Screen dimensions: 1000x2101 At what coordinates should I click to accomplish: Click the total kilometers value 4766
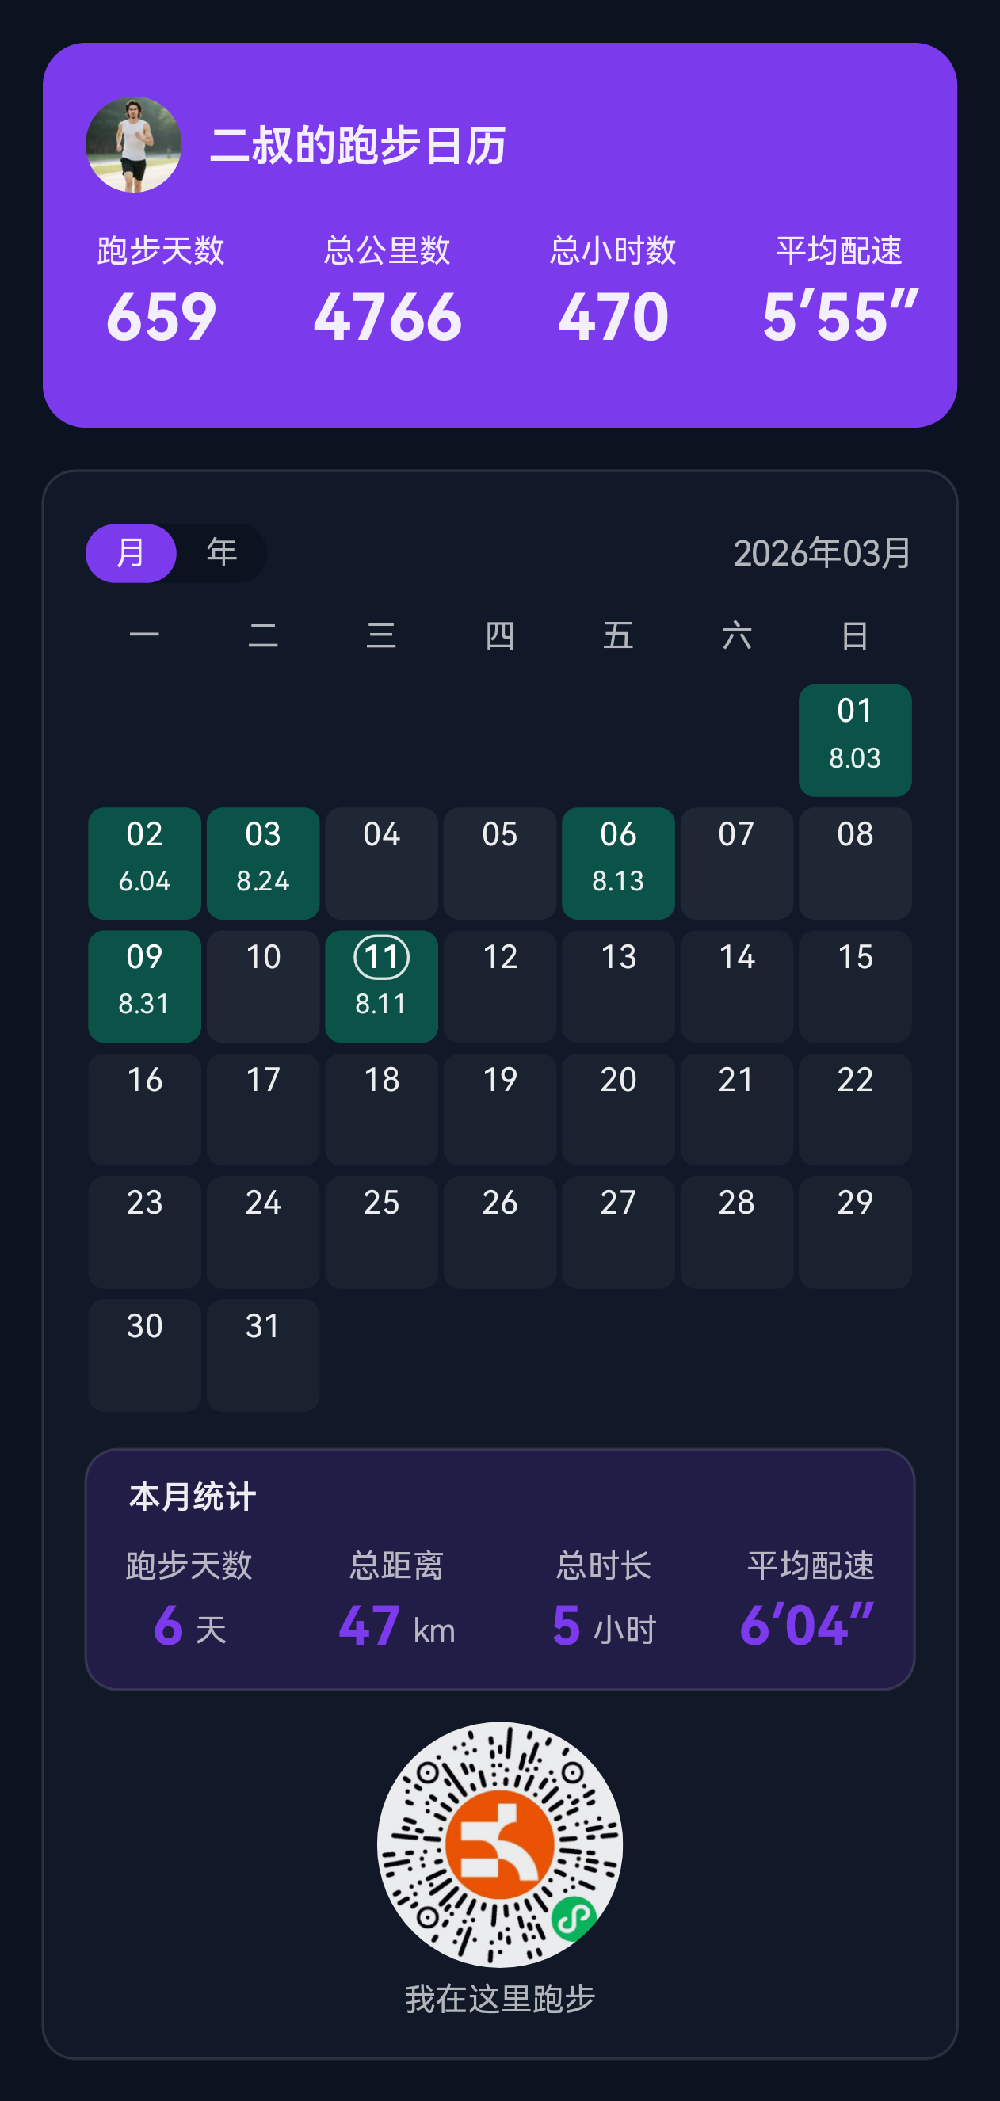point(388,317)
